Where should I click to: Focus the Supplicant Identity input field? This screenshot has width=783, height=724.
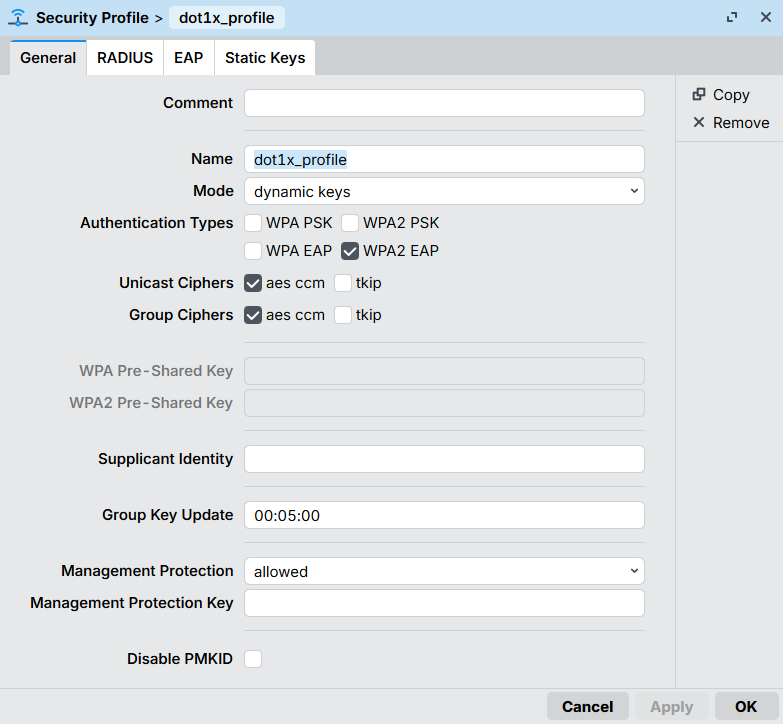pyautogui.click(x=444, y=459)
